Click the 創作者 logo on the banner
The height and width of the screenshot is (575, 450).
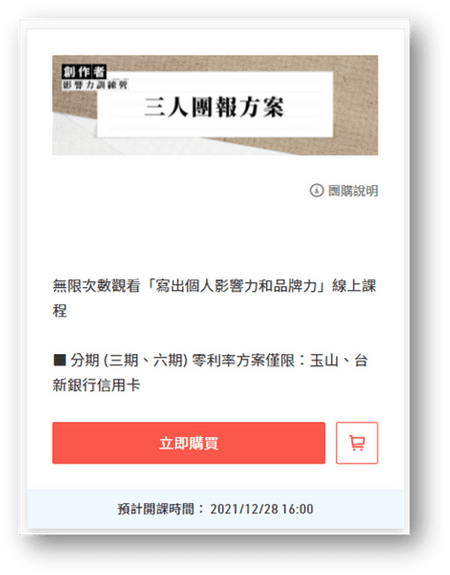tap(84, 71)
